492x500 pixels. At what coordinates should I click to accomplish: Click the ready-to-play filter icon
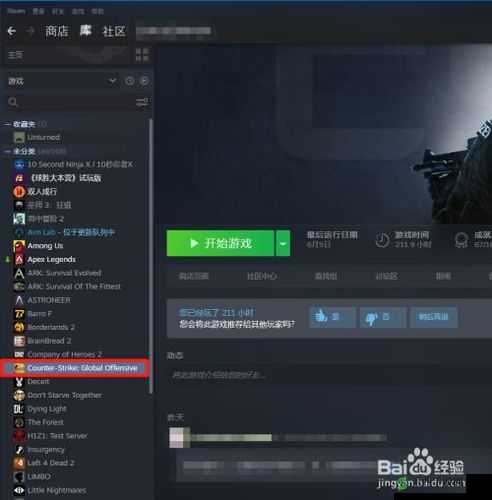coord(144,81)
